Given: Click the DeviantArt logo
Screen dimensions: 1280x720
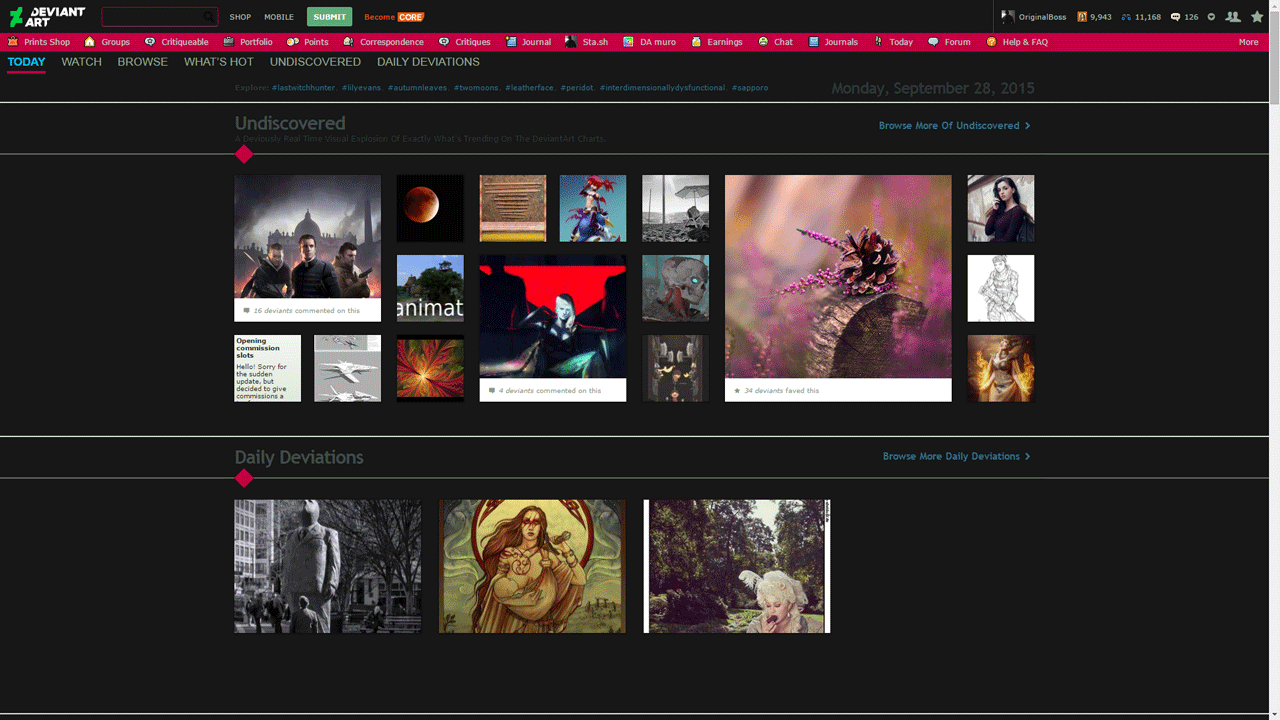Looking at the screenshot, I should 47,16.
